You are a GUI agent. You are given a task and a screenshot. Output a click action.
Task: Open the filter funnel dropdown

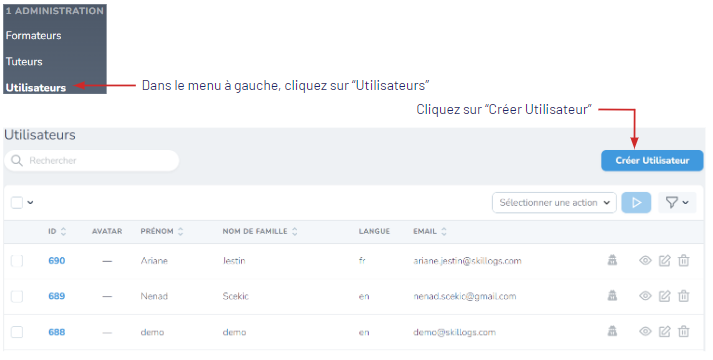tap(677, 203)
